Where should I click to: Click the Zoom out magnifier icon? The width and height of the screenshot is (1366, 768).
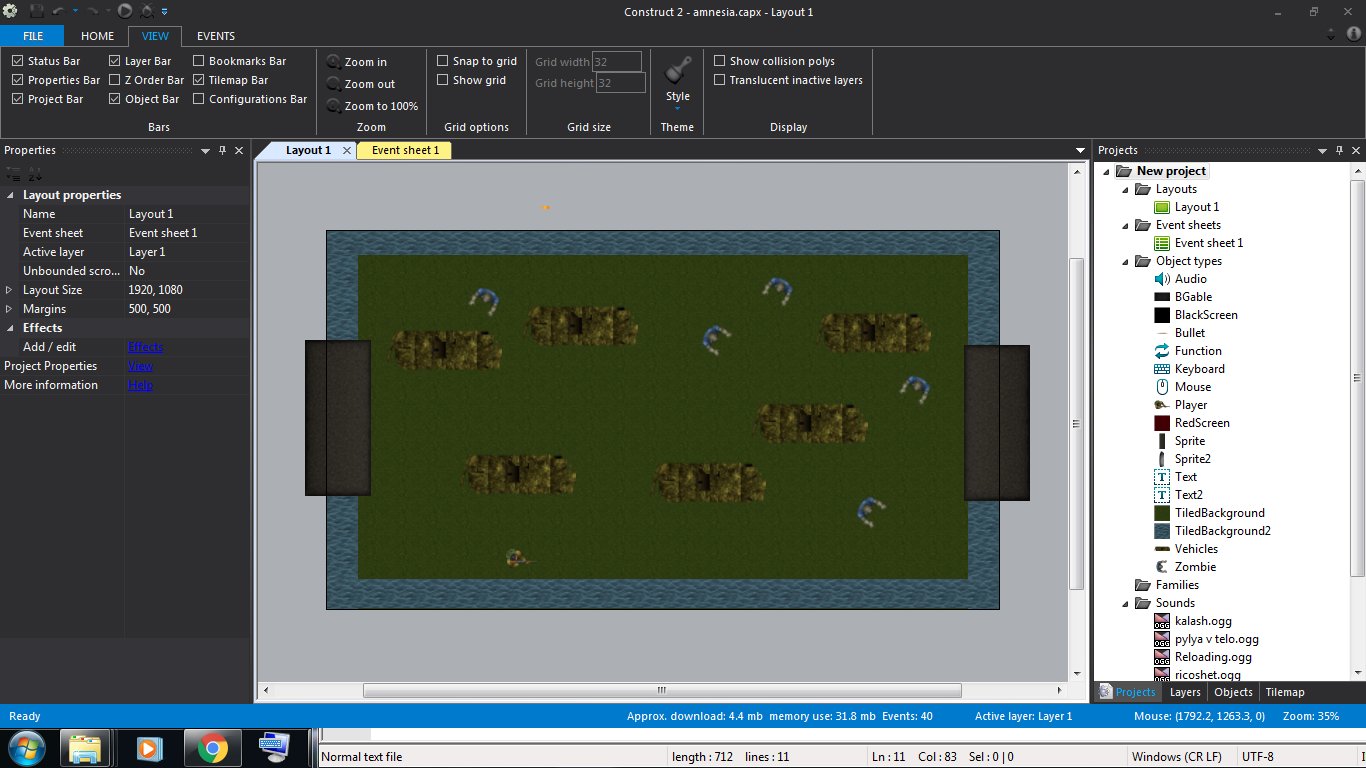[334, 84]
